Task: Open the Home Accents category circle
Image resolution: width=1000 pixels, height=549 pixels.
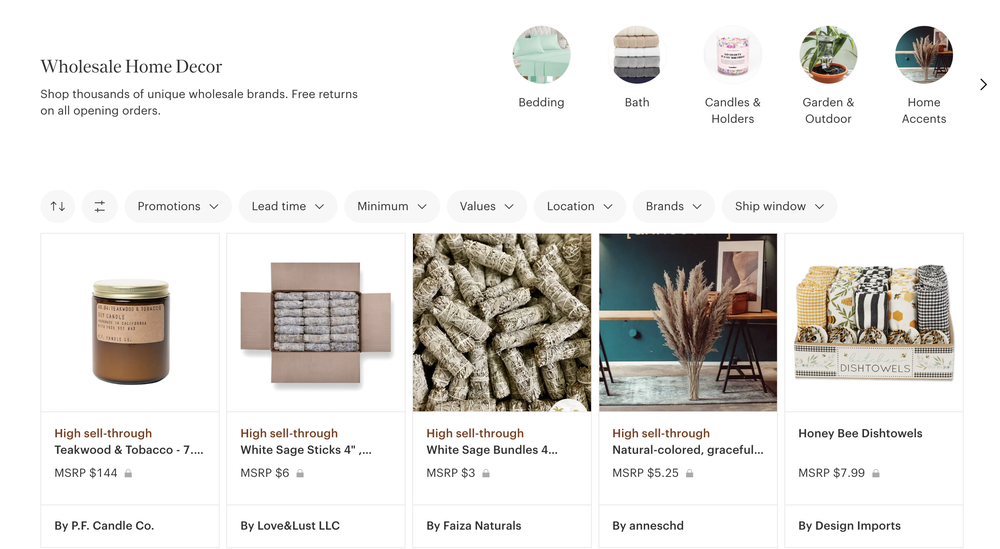Action: [x=924, y=55]
